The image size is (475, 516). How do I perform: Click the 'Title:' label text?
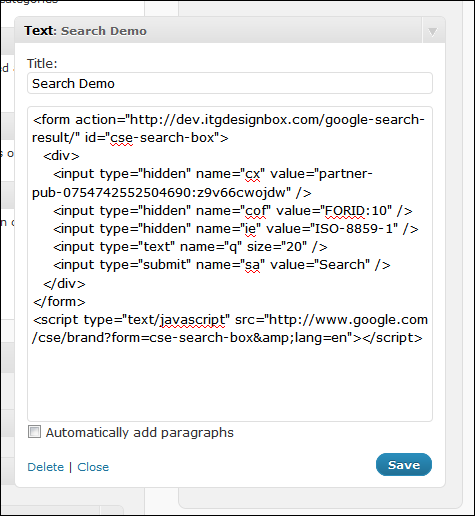(x=42, y=64)
